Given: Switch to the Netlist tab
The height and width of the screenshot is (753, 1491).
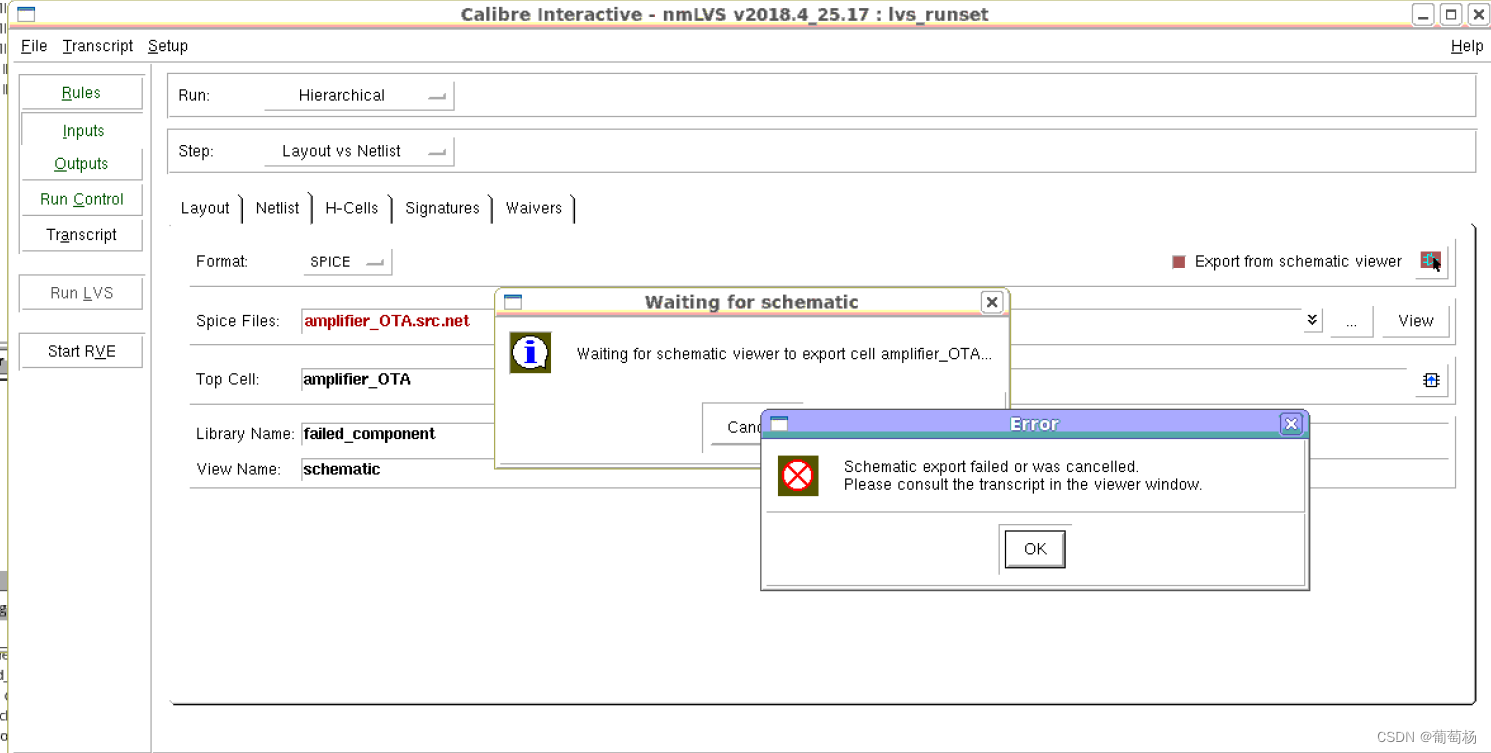Looking at the screenshot, I should click(x=277, y=208).
